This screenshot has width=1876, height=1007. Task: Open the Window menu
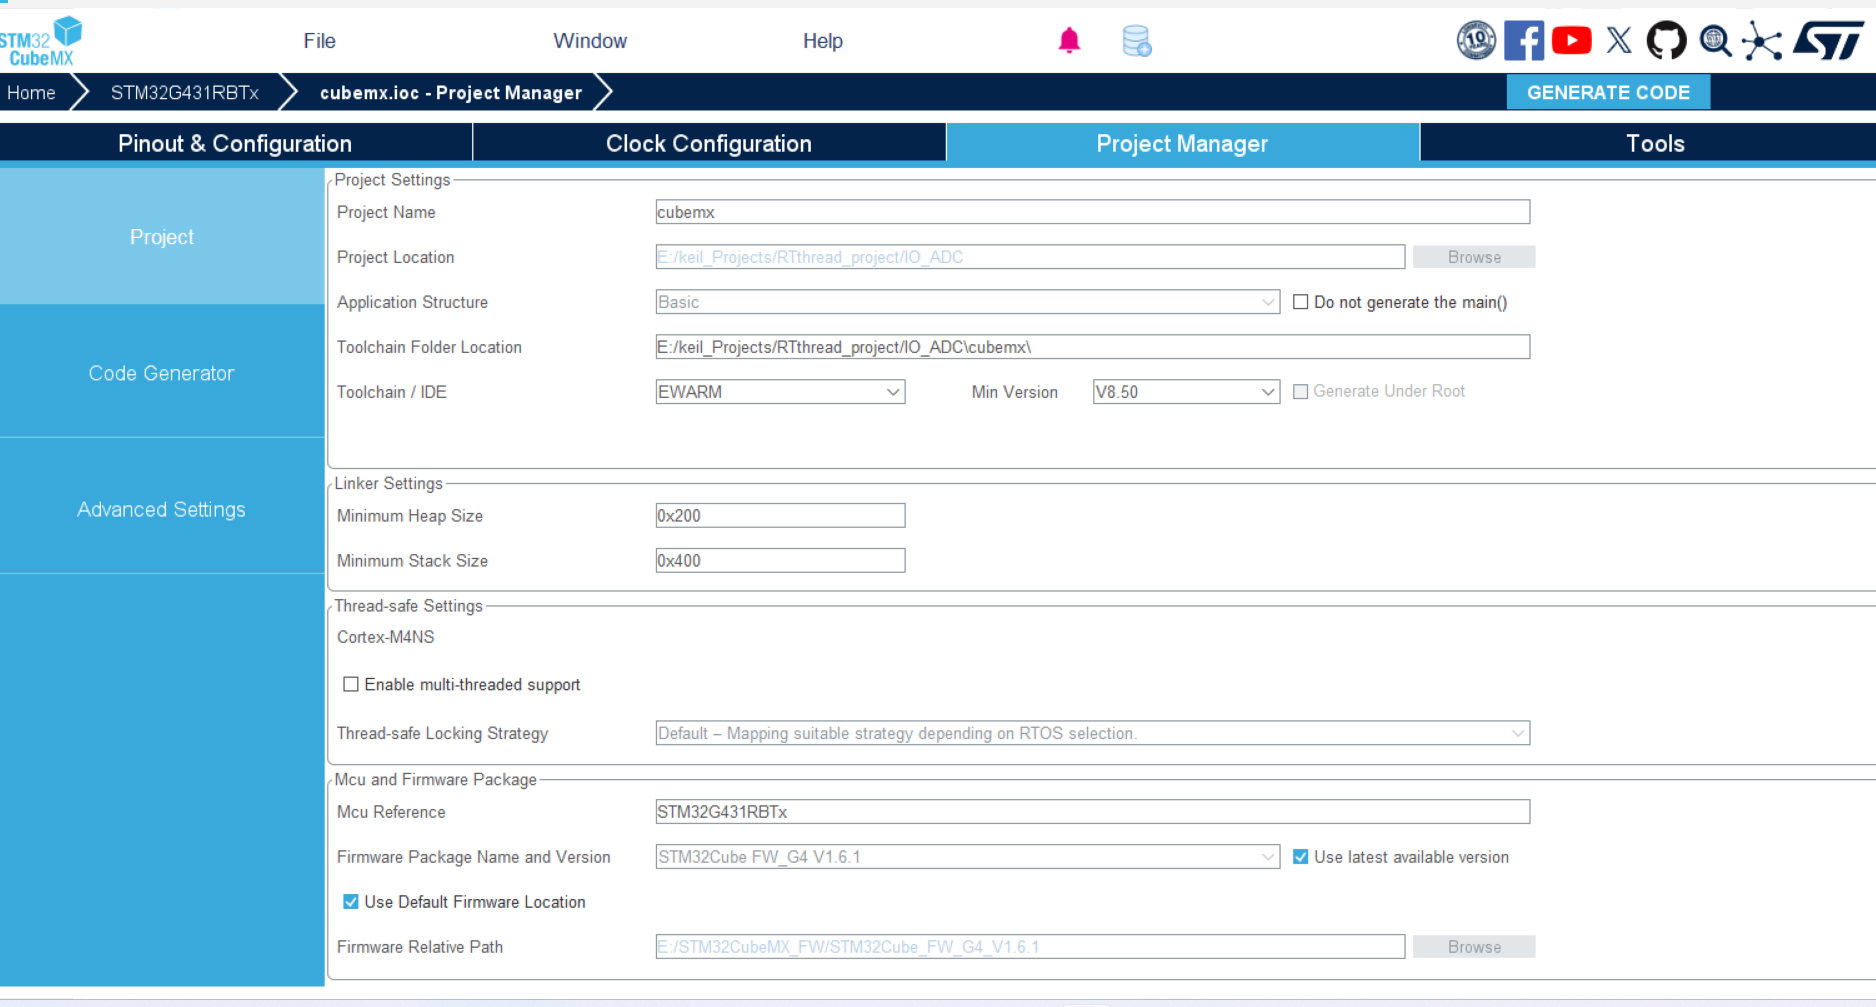pyautogui.click(x=590, y=41)
